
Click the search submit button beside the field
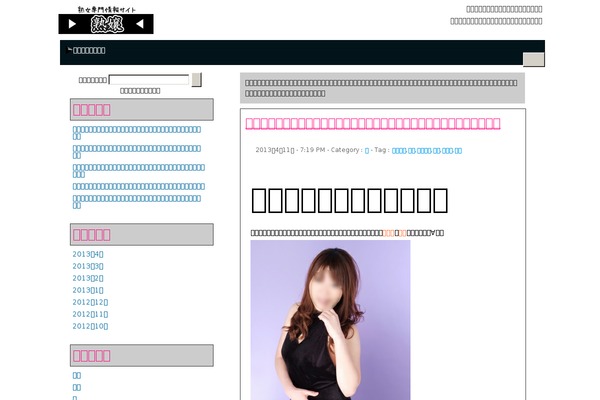[196, 80]
